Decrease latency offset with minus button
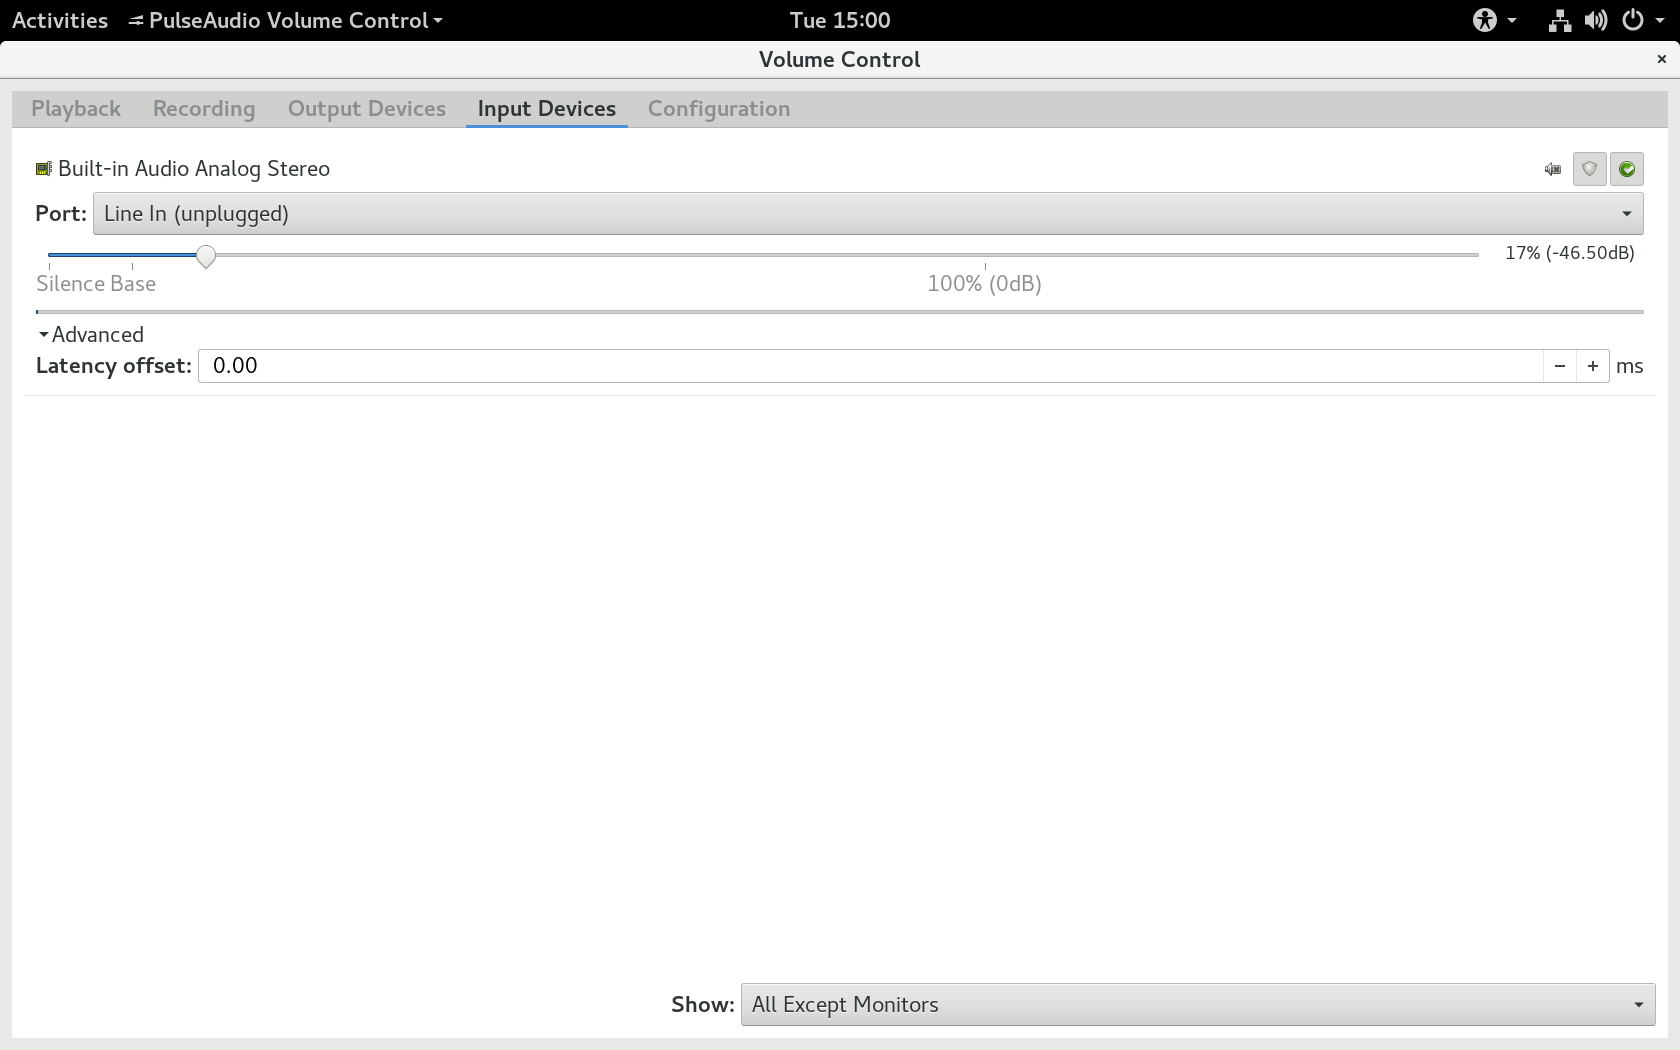The height and width of the screenshot is (1050, 1680). point(1559,366)
